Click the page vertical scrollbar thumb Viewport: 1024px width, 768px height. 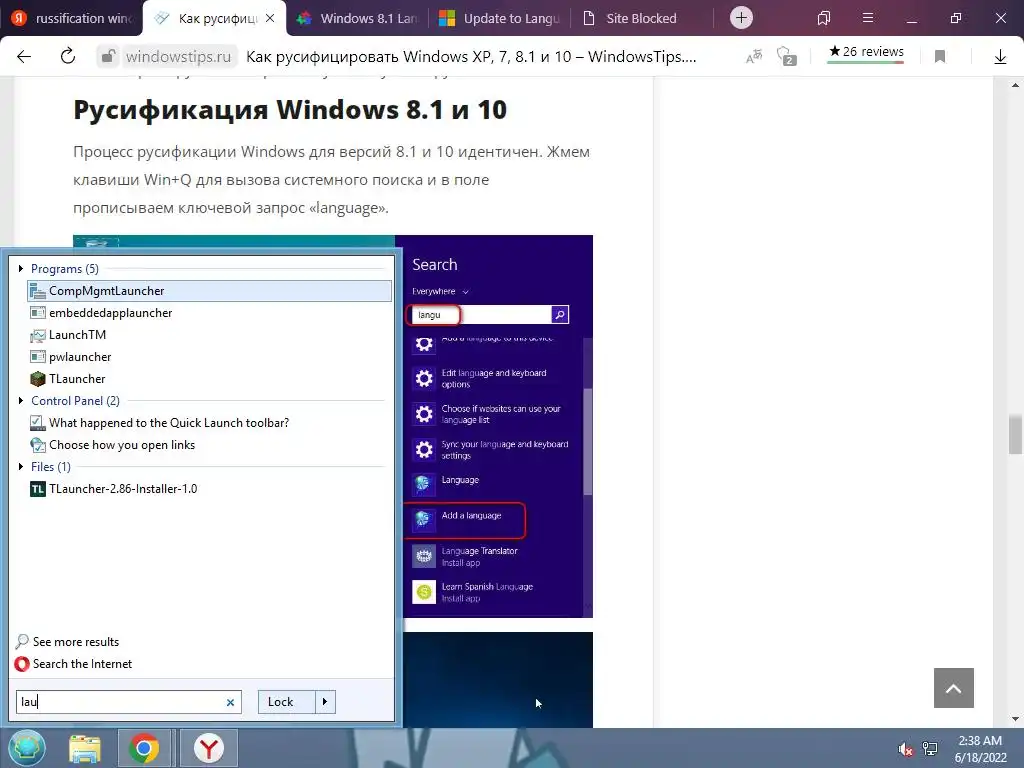tap(1015, 434)
